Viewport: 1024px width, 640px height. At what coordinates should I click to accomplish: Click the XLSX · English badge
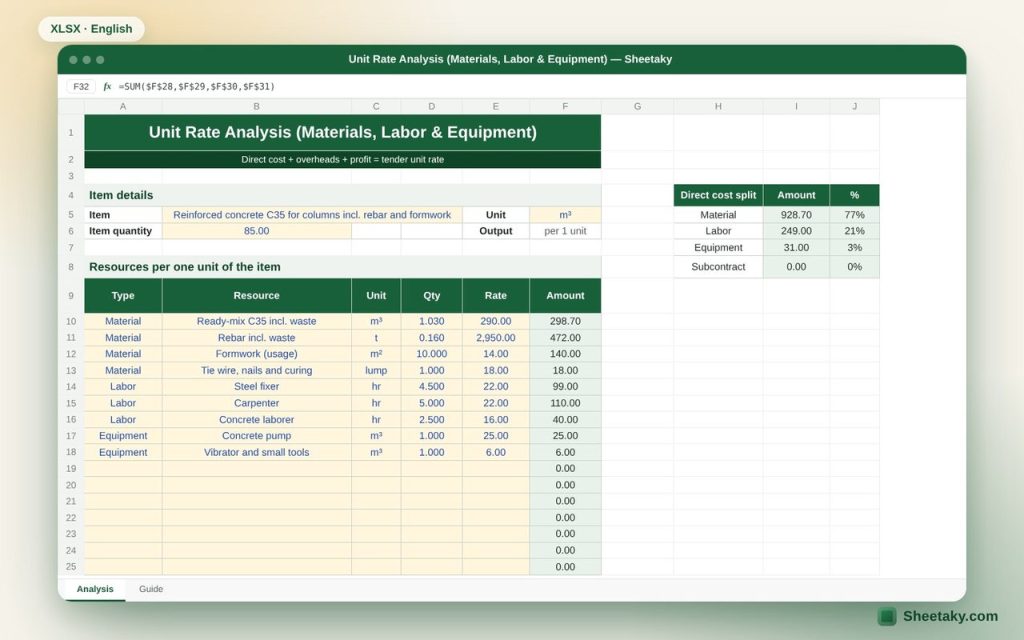click(x=91, y=29)
